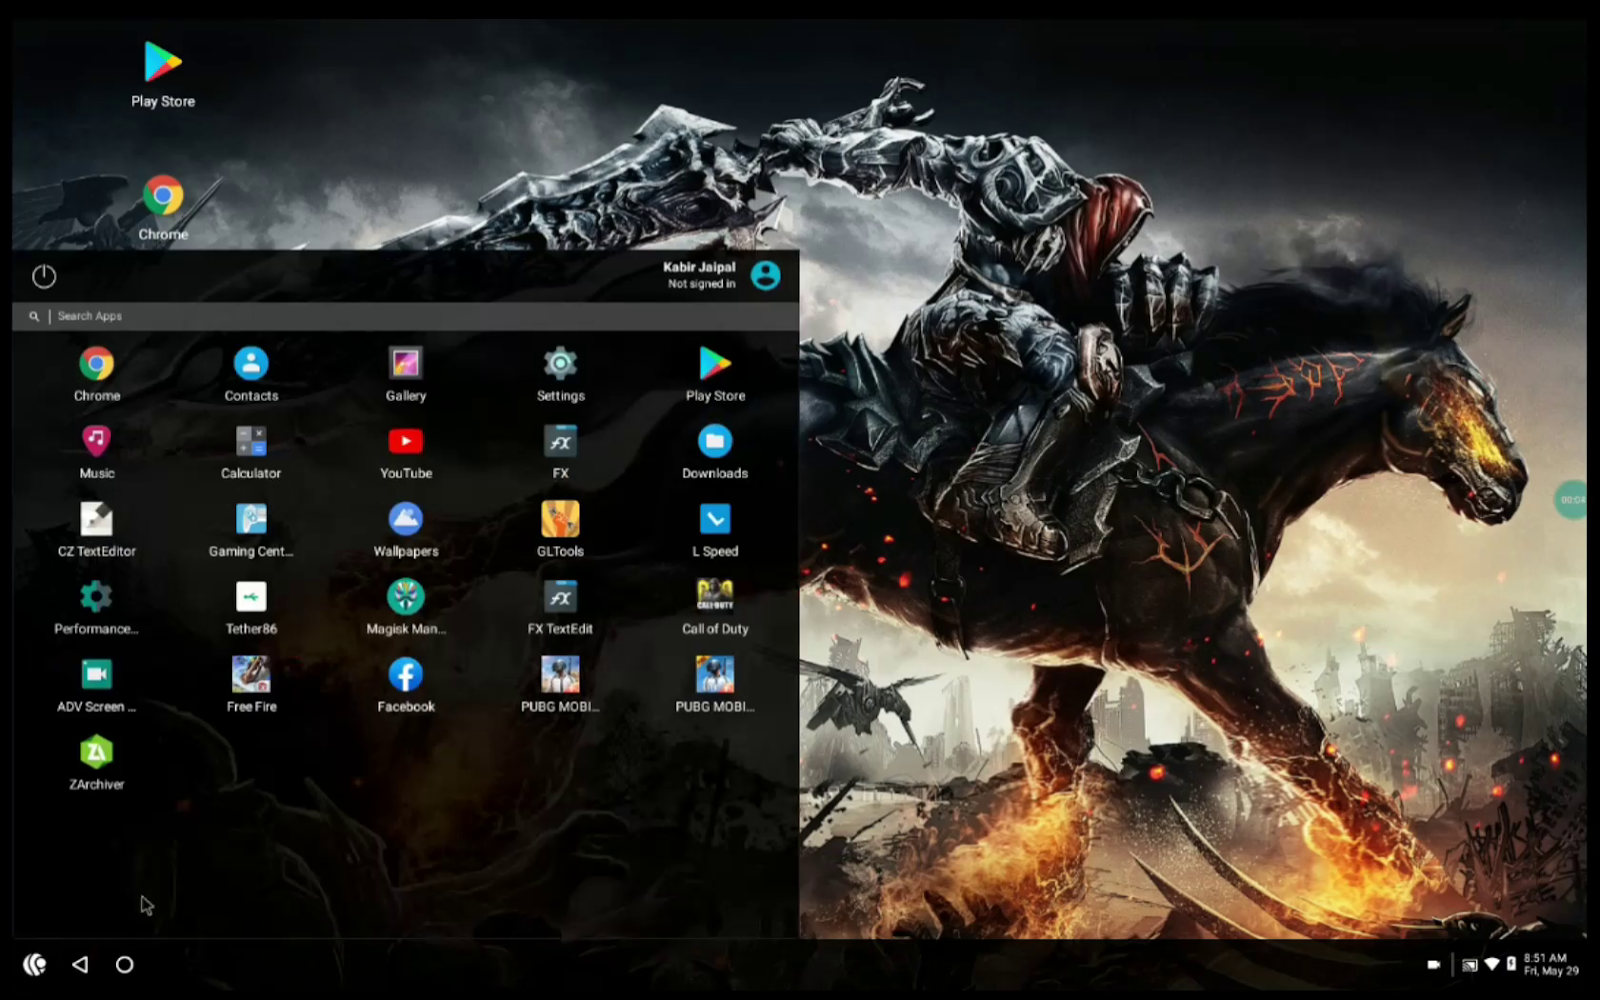Click the Search Apps input field
Screen dimensions: 1600x1000
406,316
